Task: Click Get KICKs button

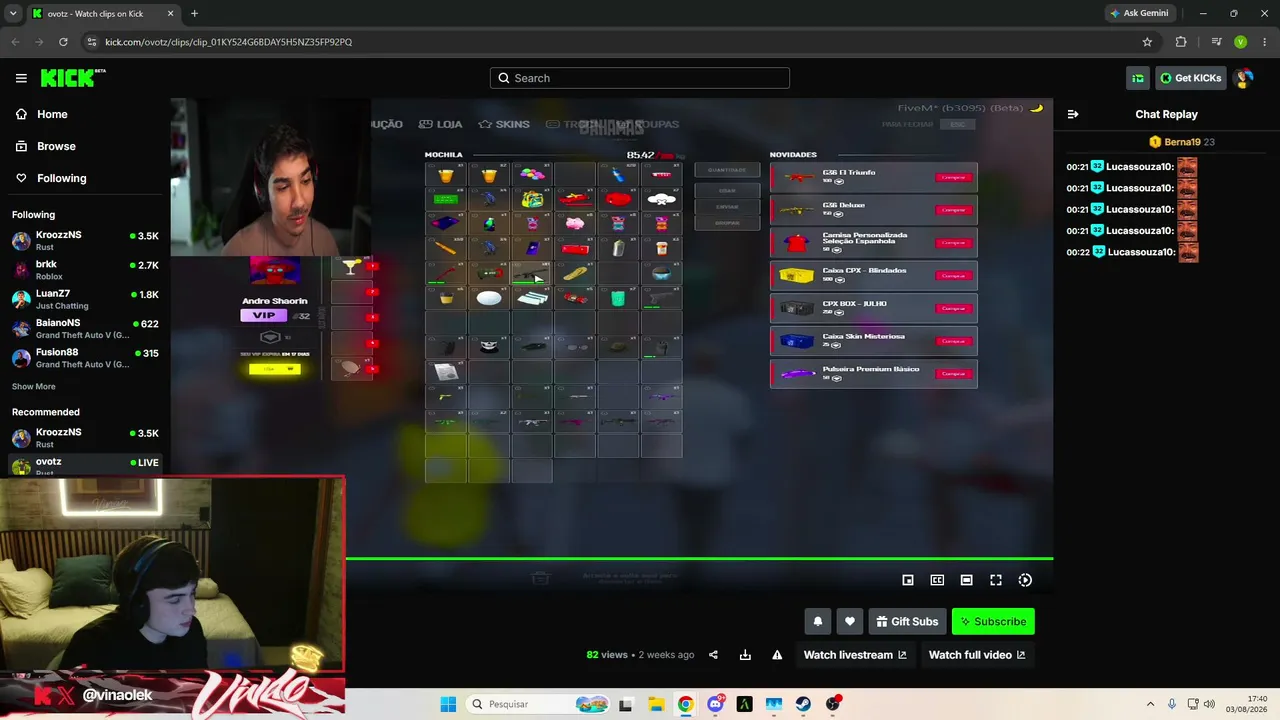Action: tap(1191, 78)
